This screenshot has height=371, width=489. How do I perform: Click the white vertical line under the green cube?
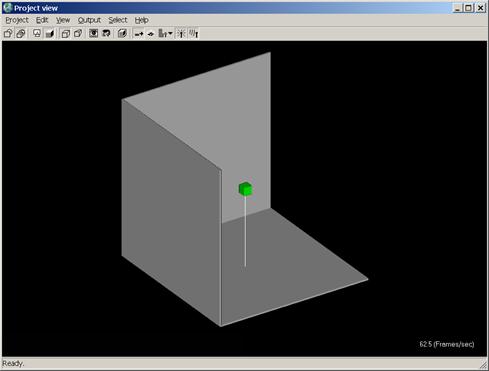tap(245, 231)
